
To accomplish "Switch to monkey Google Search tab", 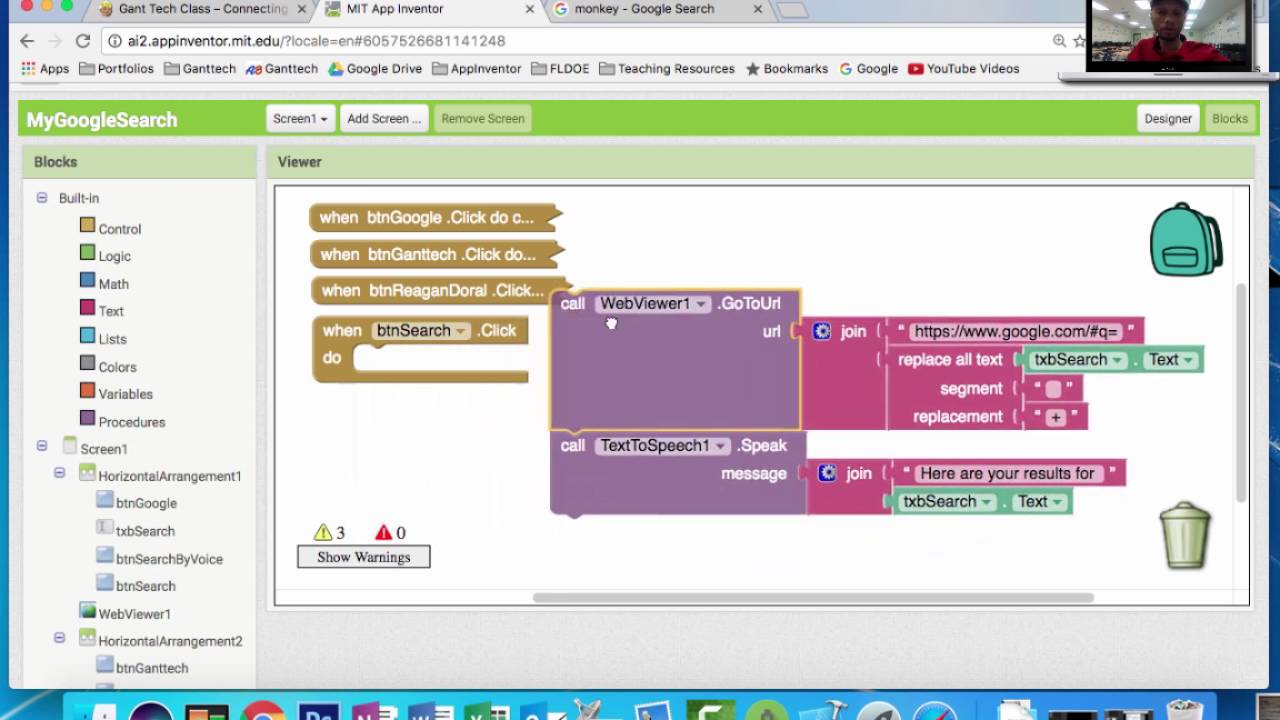I will [x=654, y=9].
